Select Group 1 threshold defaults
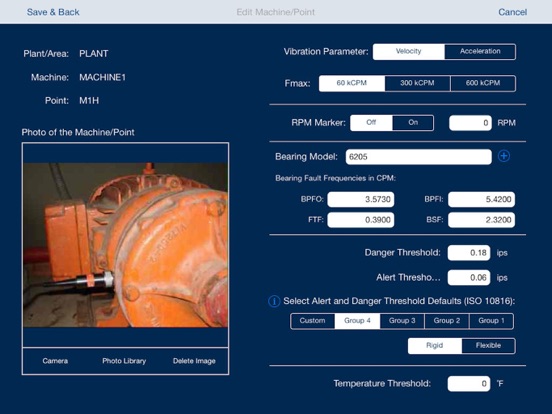 coord(491,321)
